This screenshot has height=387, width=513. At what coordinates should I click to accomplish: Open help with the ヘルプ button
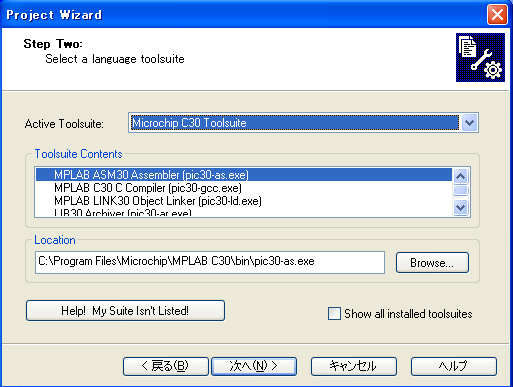[454, 366]
